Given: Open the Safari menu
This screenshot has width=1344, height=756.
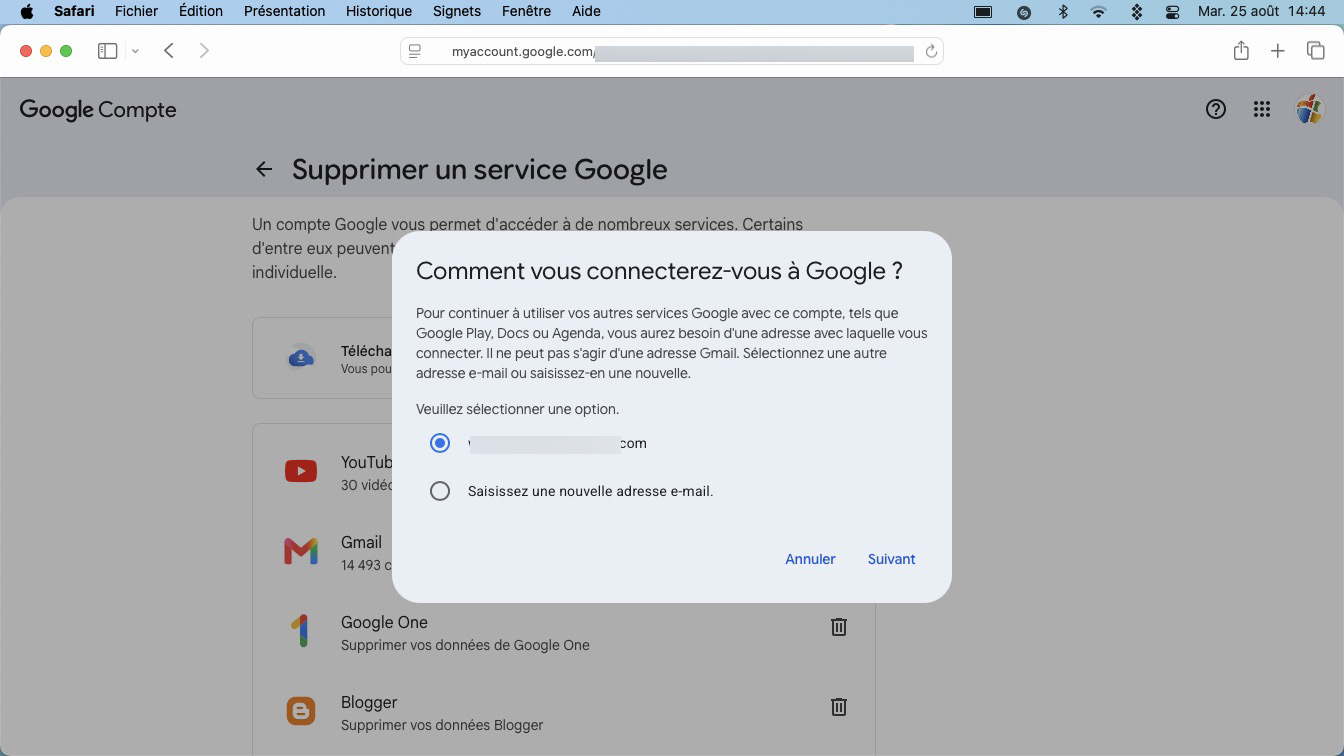Looking at the screenshot, I should pyautogui.click(x=74, y=11).
